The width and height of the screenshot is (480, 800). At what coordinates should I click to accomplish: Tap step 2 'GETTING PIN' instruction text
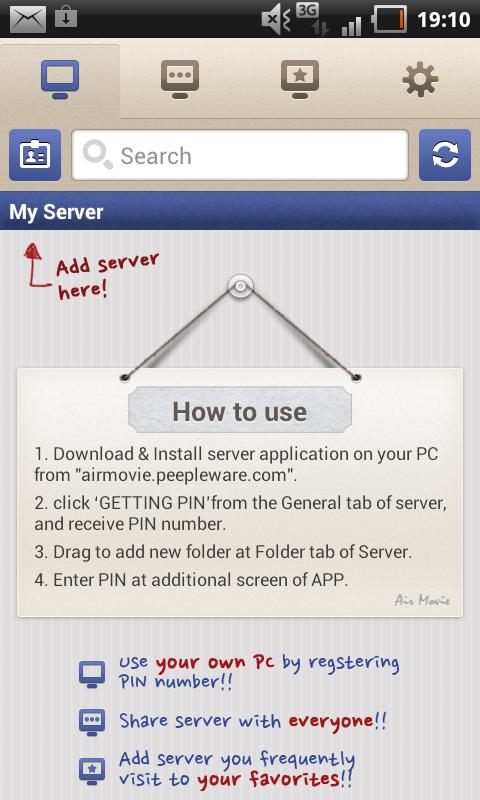241,514
